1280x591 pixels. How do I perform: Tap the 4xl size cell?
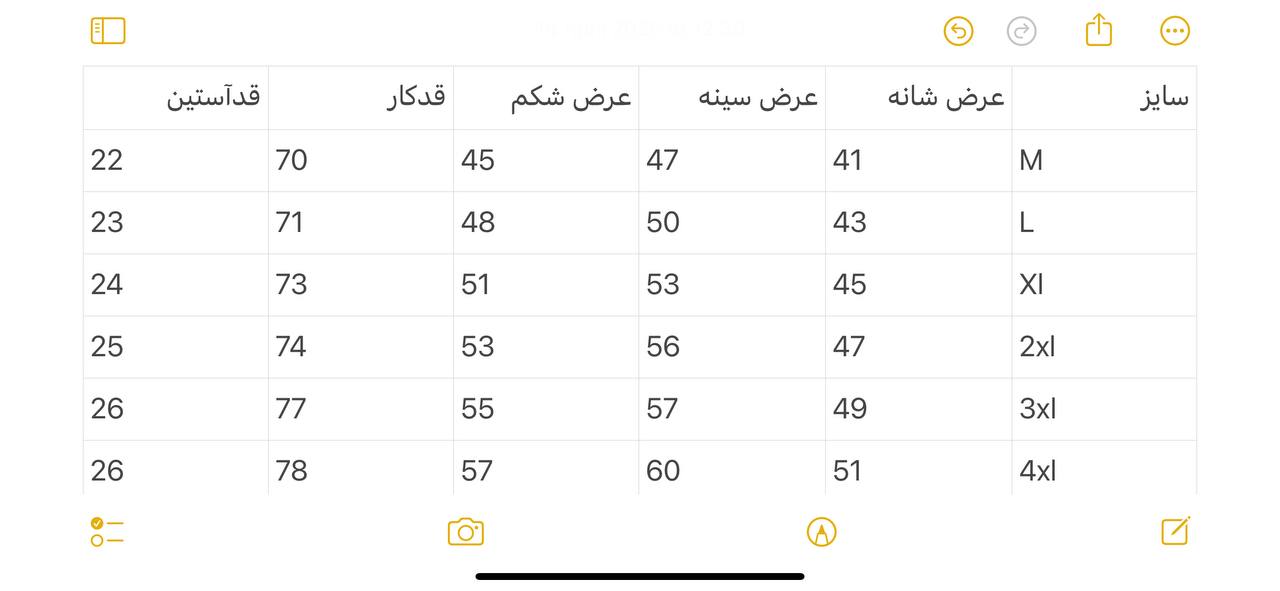click(x=1104, y=468)
